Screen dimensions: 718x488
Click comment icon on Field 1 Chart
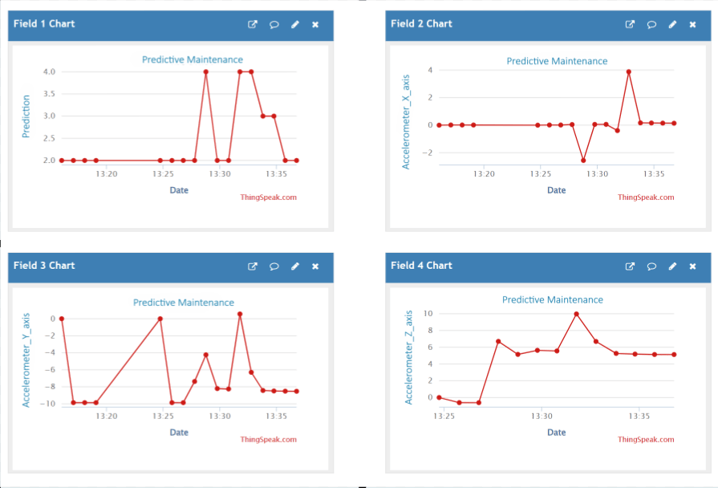274,25
